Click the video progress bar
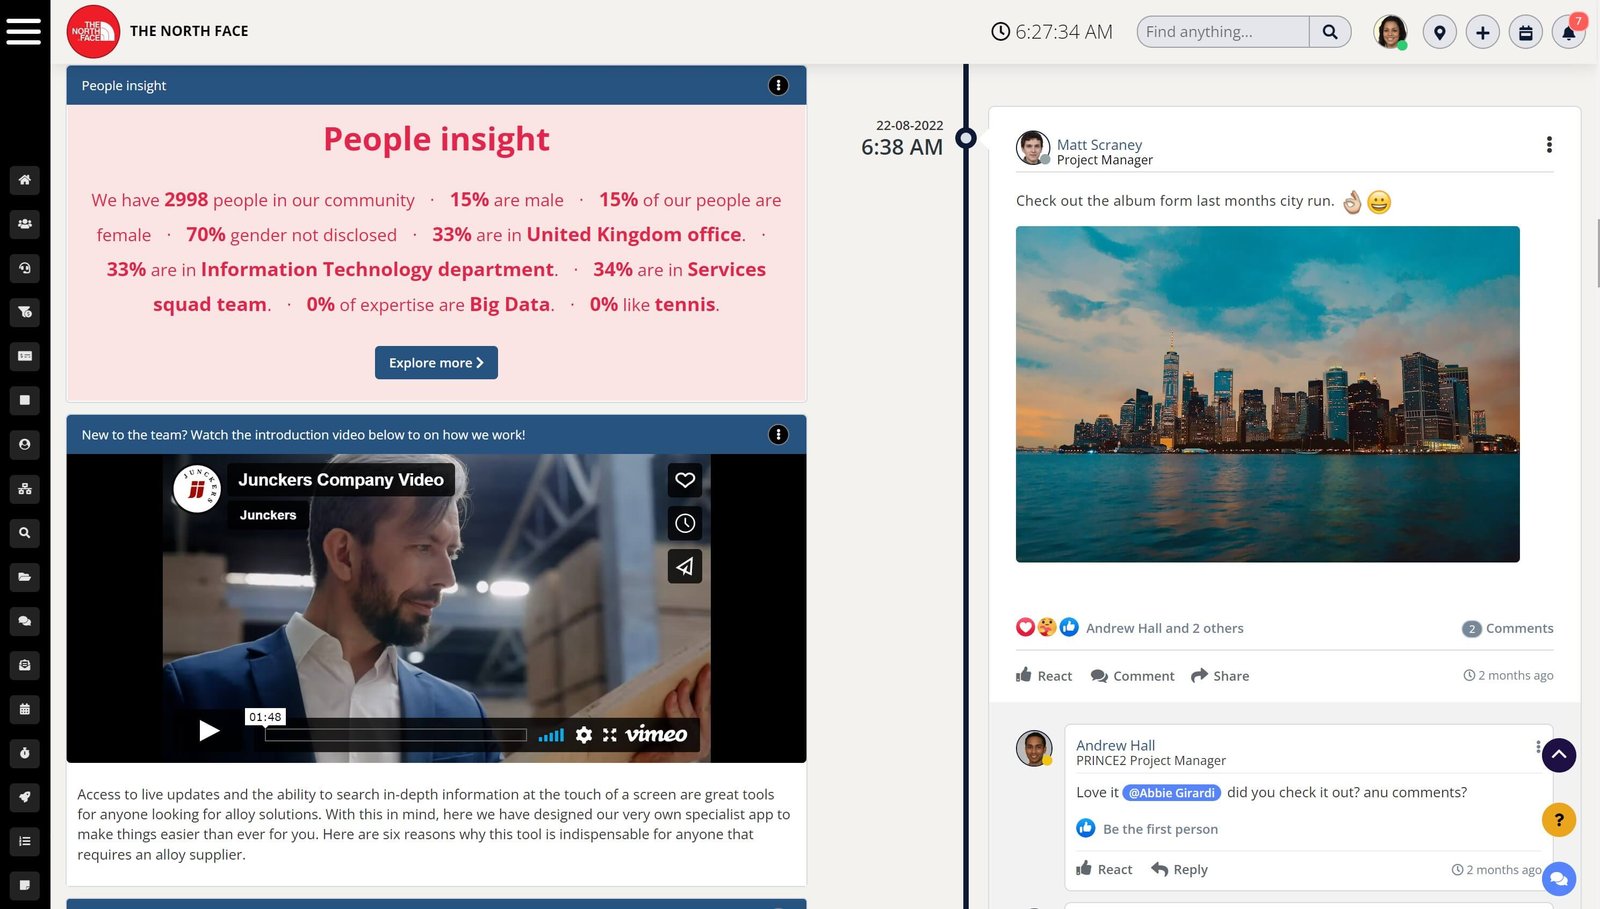Screen dimensions: 1600x909 (x=396, y=735)
